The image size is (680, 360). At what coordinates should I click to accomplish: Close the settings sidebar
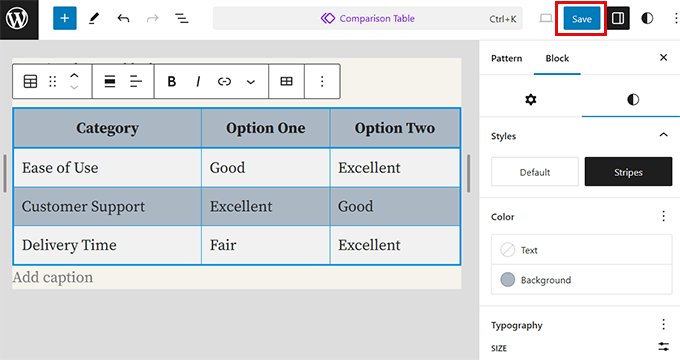663,57
